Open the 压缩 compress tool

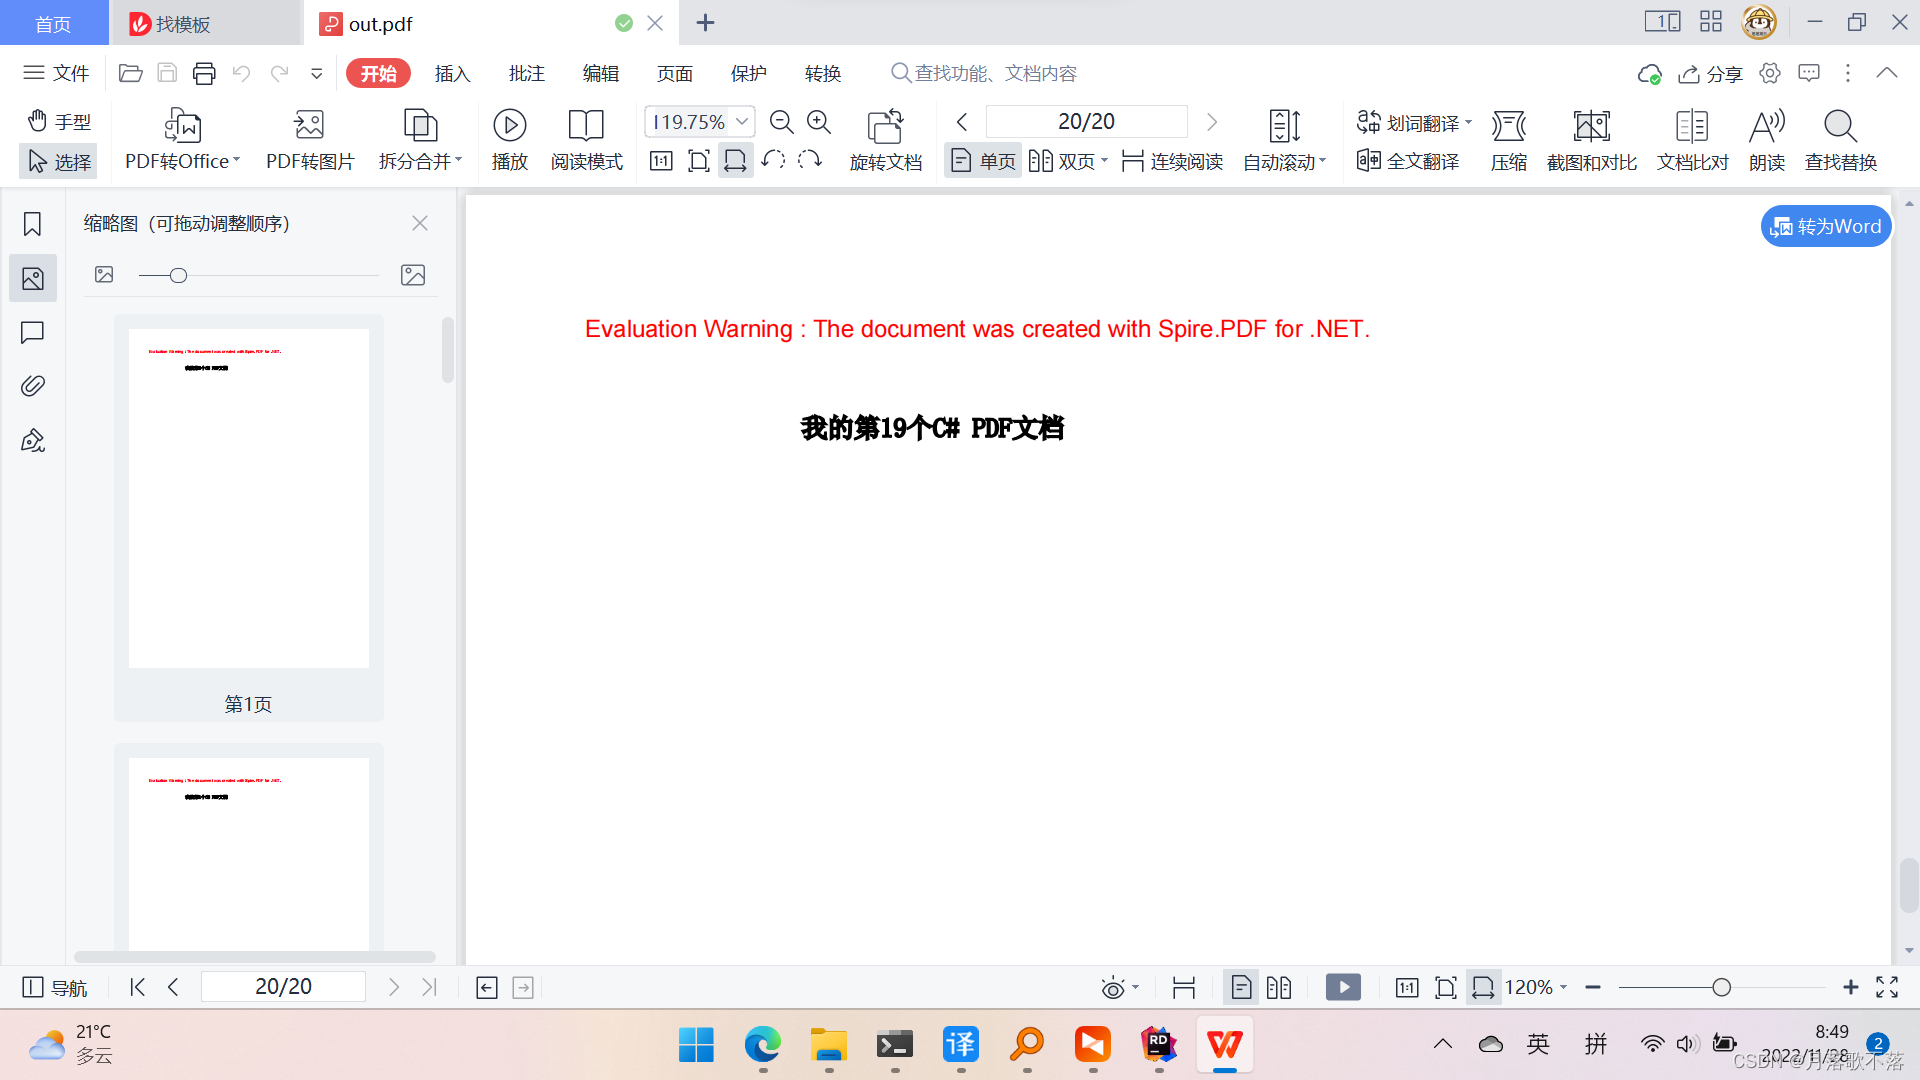[x=1508, y=138]
